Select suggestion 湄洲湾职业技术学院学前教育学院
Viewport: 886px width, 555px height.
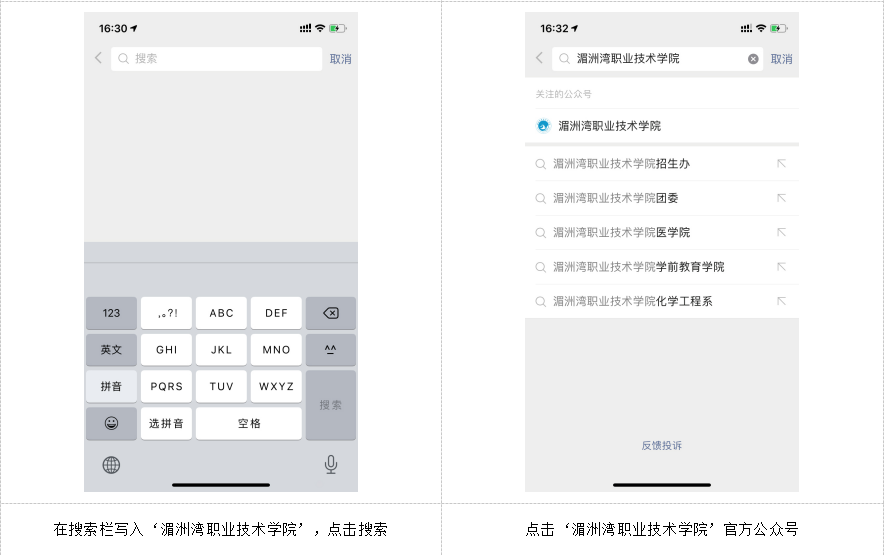click(x=662, y=267)
